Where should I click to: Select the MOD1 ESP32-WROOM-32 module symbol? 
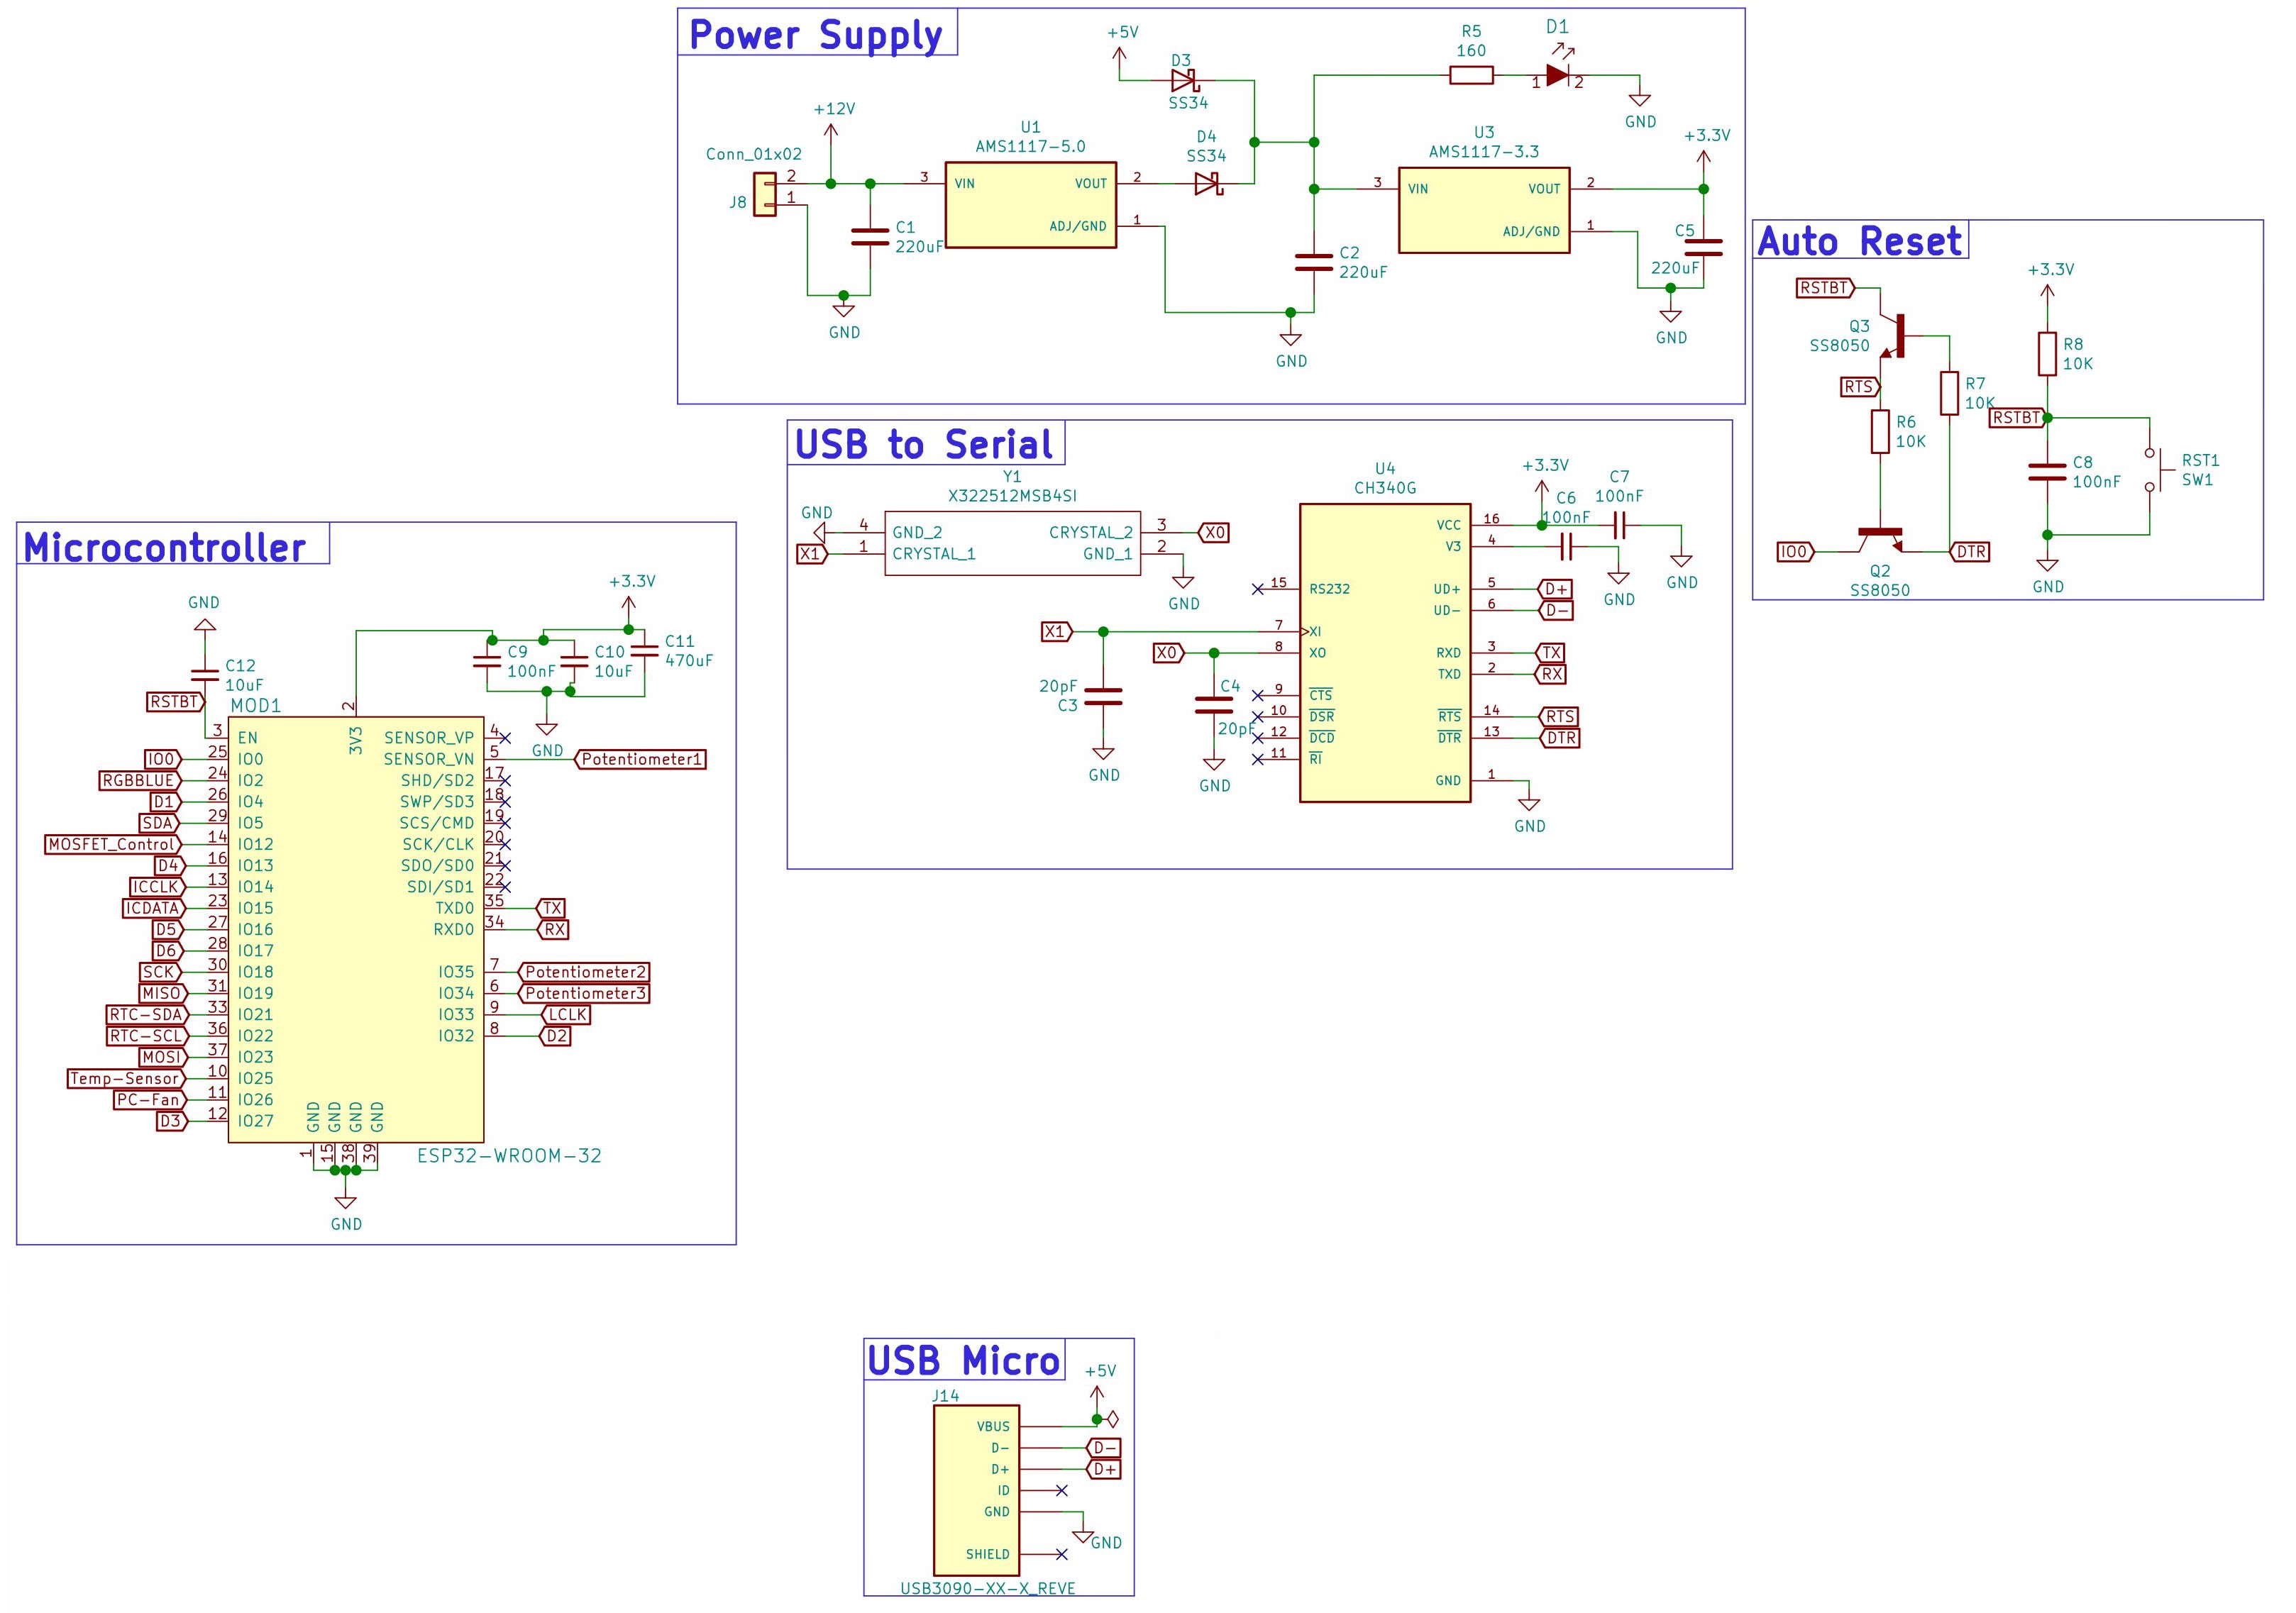[356, 929]
